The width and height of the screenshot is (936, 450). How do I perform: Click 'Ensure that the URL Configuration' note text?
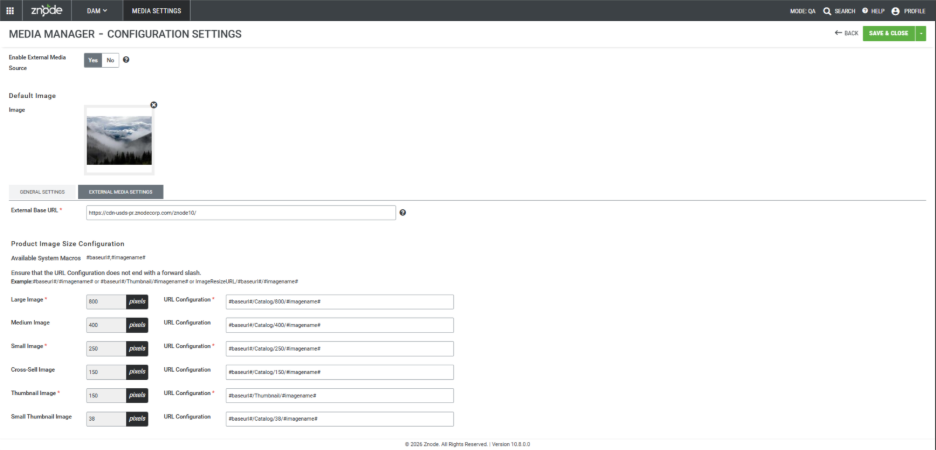click(x=106, y=273)
